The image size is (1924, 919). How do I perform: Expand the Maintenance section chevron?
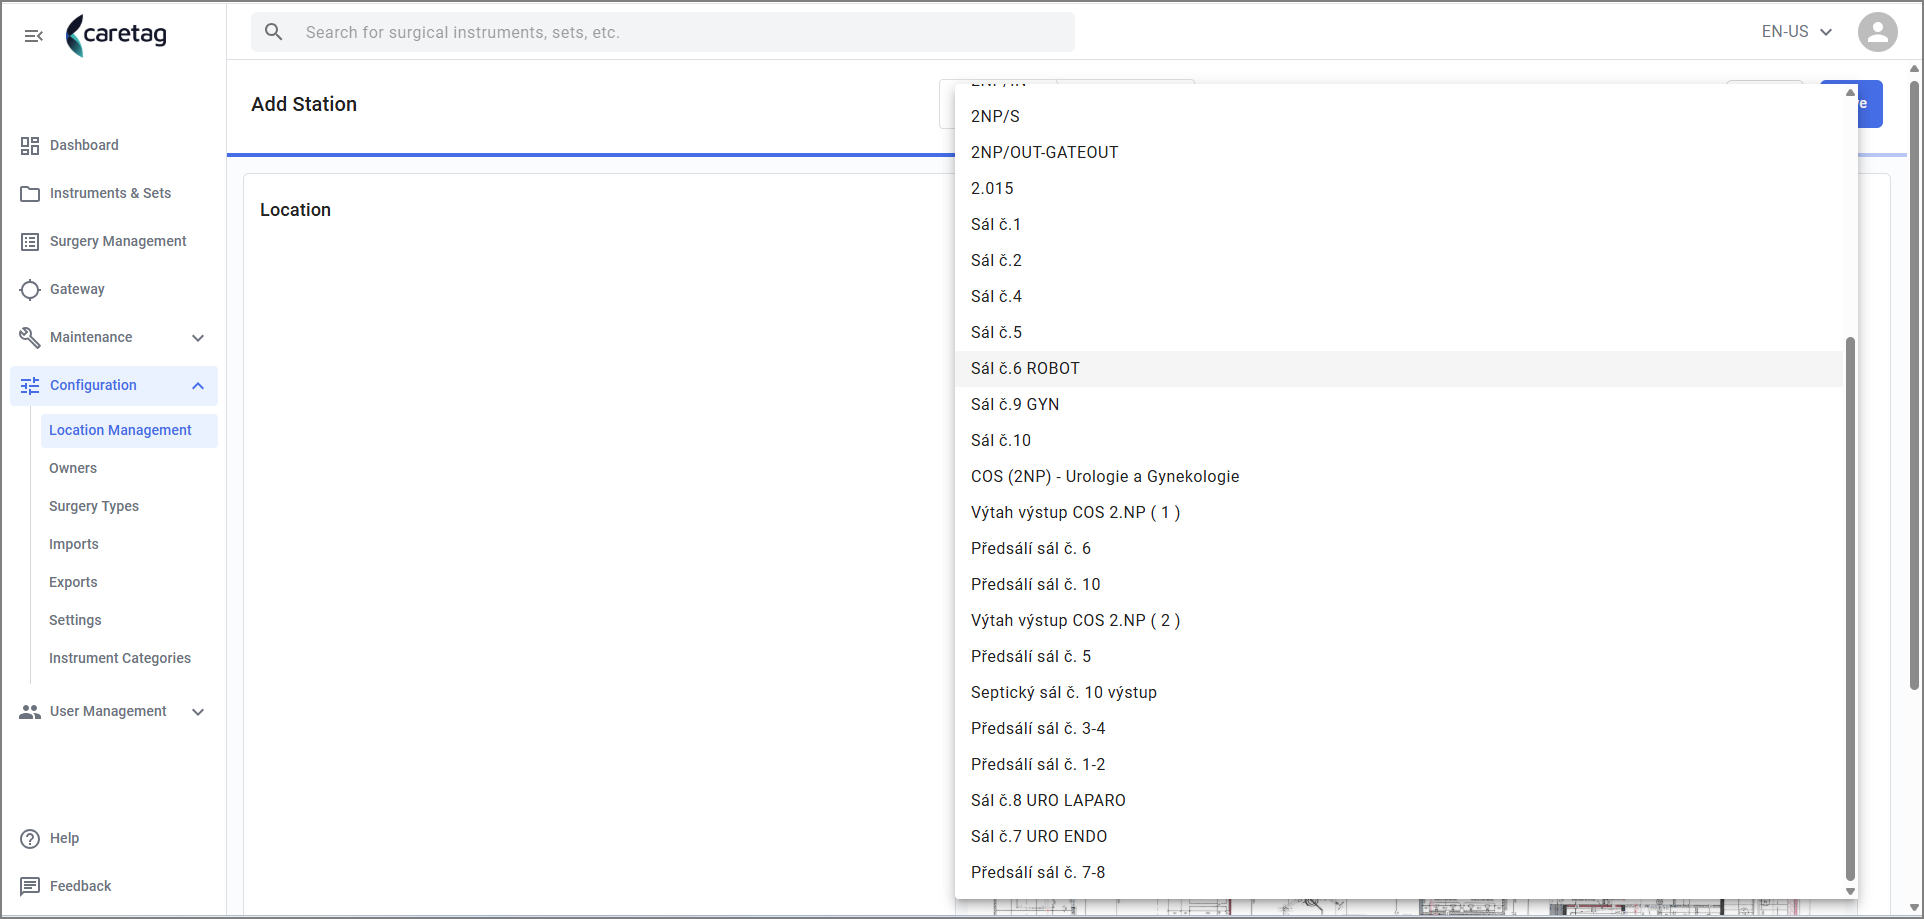198,338
